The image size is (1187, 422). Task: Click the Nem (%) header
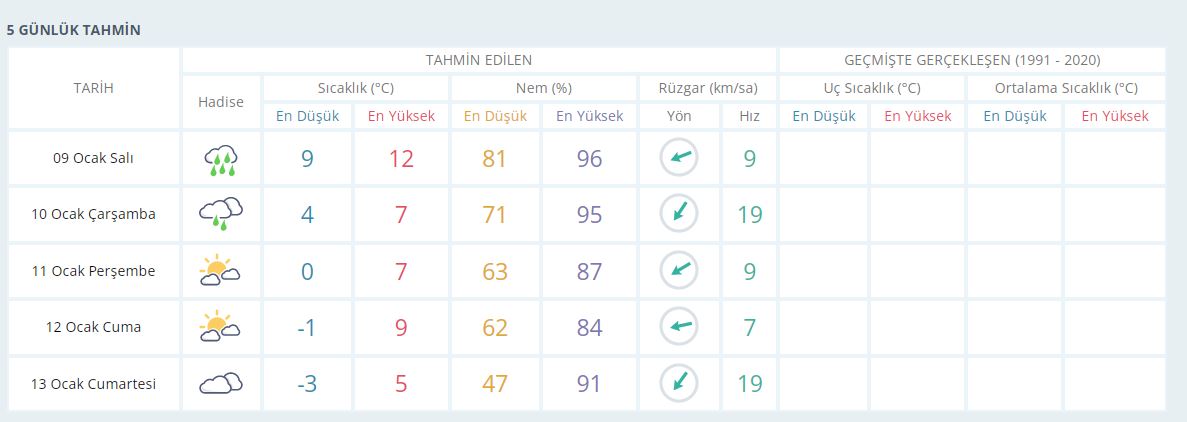(x=543, y=88)
